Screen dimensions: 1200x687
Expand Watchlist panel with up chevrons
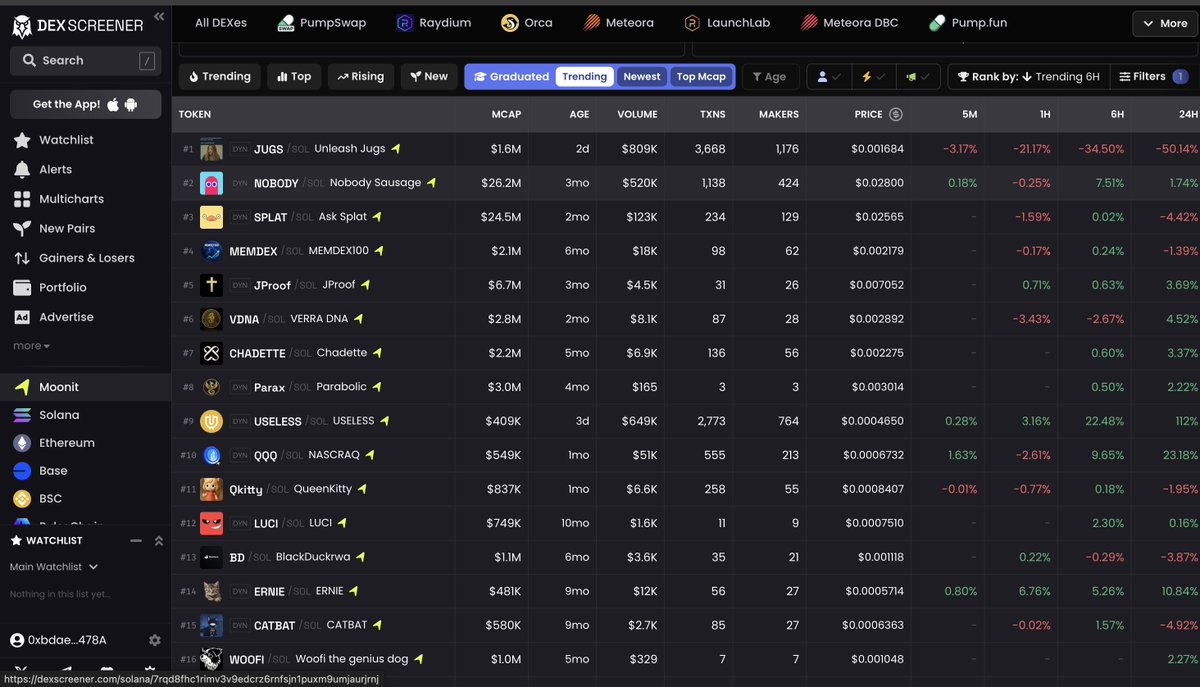click(x=158, y=541)
